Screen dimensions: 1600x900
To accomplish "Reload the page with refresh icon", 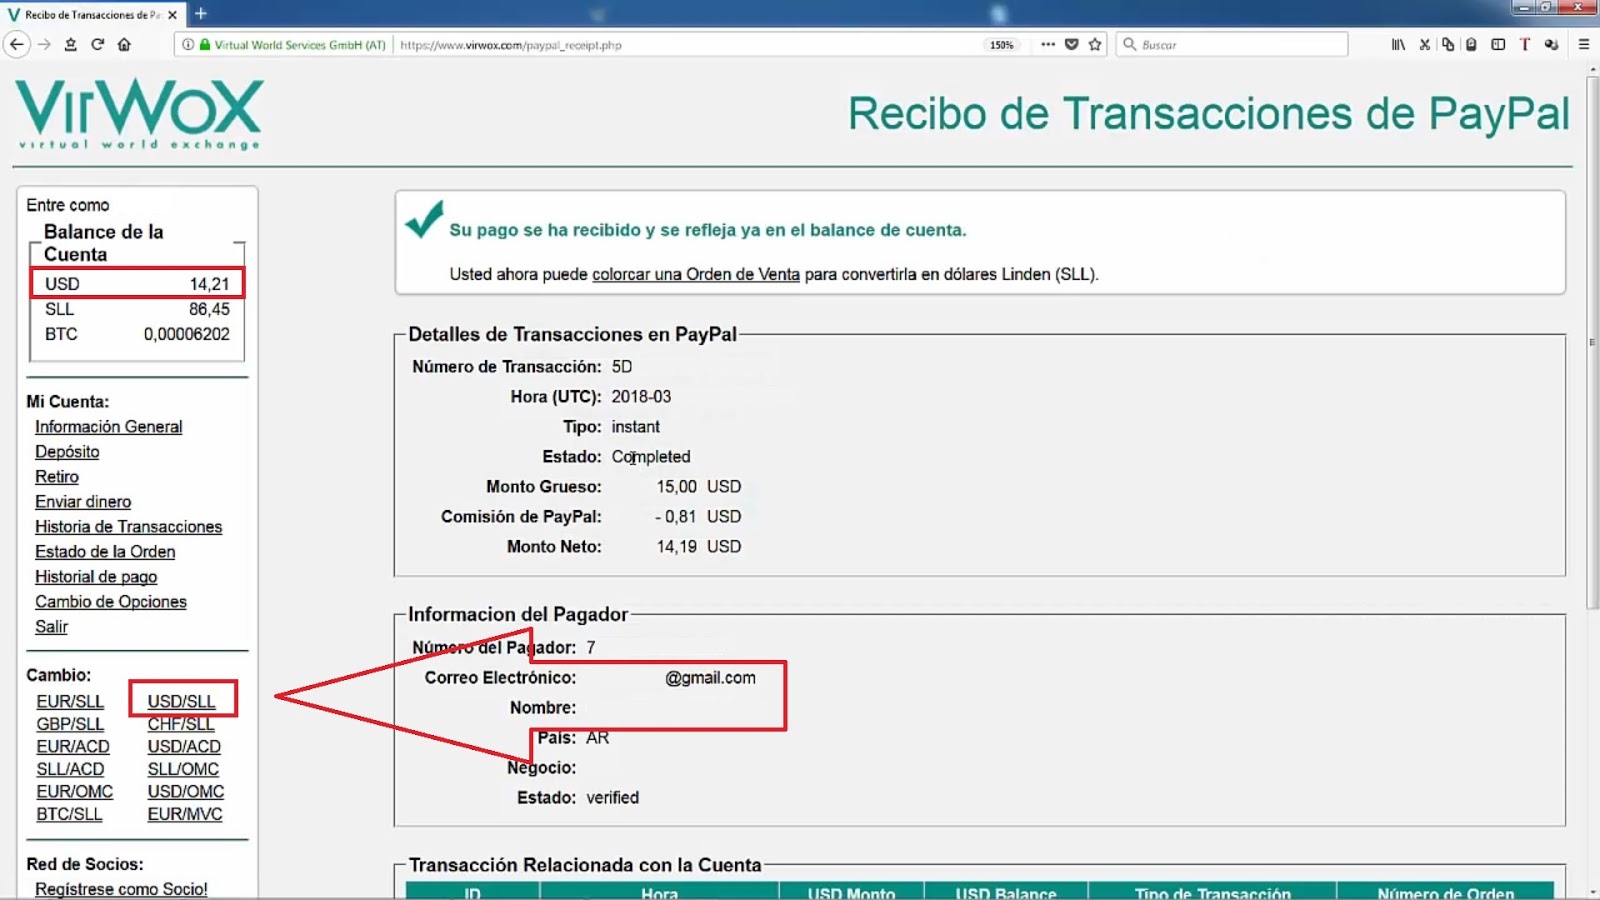I will pyautogui.click(x=98, y=44).
